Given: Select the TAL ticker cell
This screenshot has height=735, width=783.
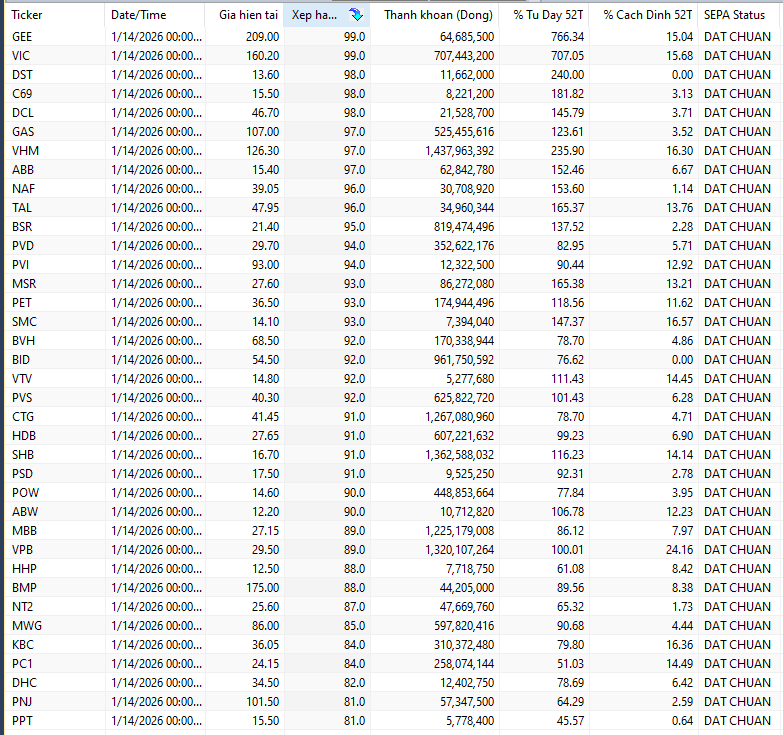Looking at the screenshot, I should 22,207.
